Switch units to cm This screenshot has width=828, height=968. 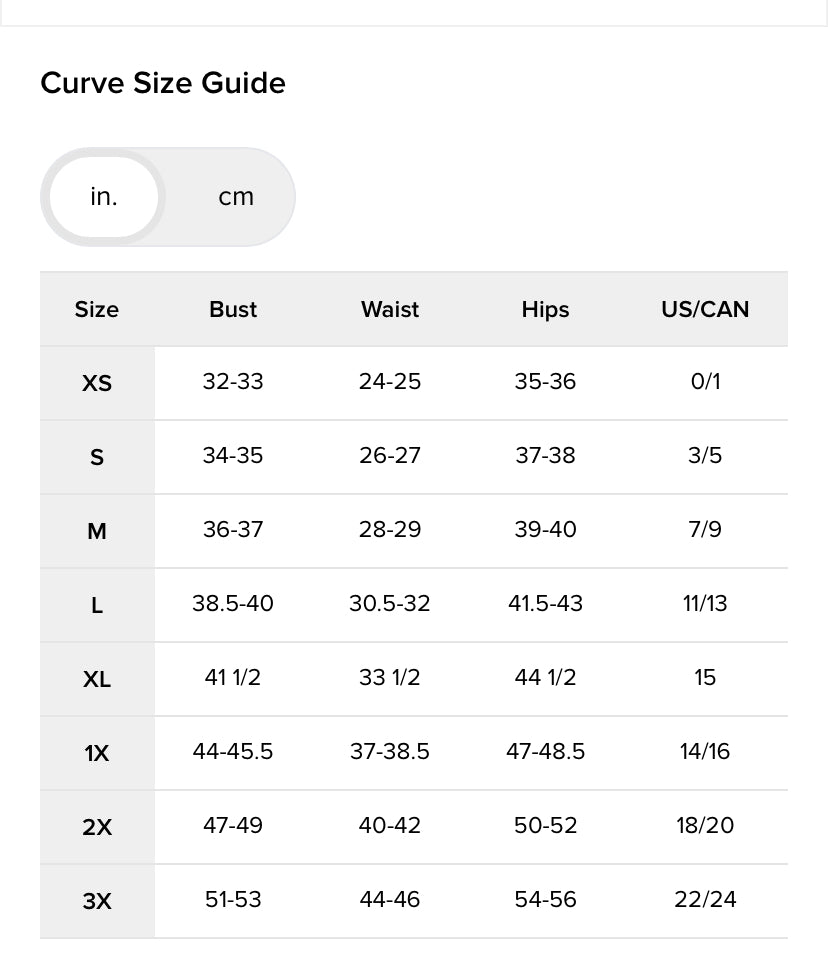coord(236,197)
